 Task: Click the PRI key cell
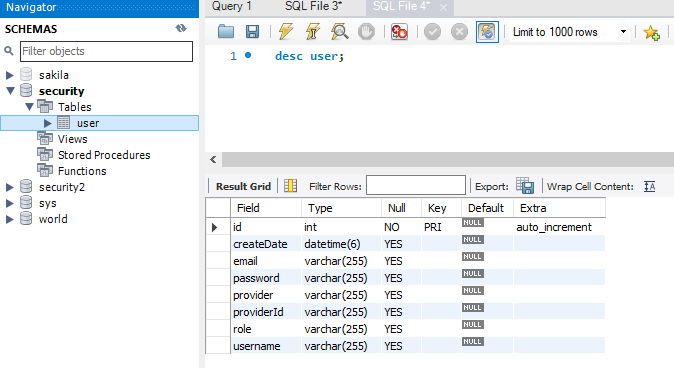point(441,227)
